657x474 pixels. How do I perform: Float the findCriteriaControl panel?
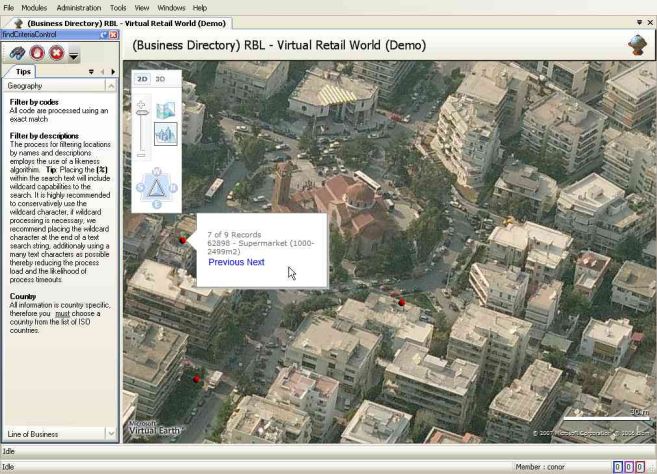(x=103, y=35)
